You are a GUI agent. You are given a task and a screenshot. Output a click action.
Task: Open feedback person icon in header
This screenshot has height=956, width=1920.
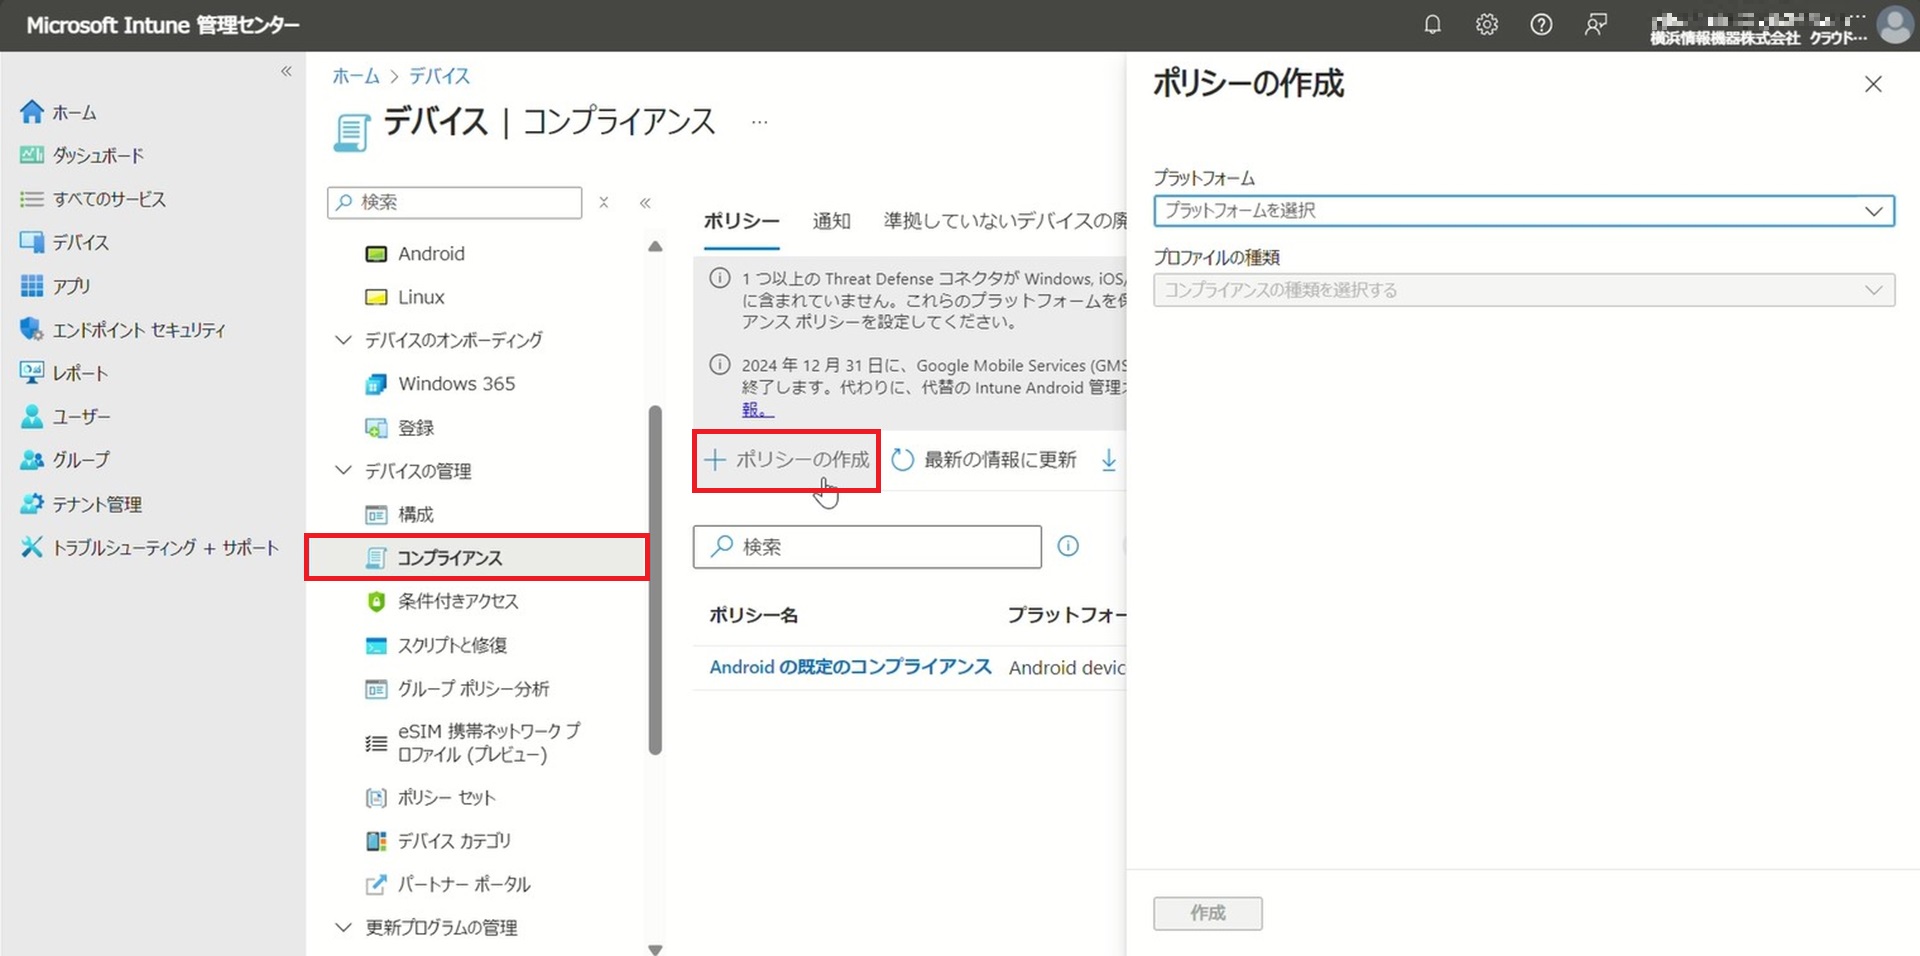tap(1596, 25)
